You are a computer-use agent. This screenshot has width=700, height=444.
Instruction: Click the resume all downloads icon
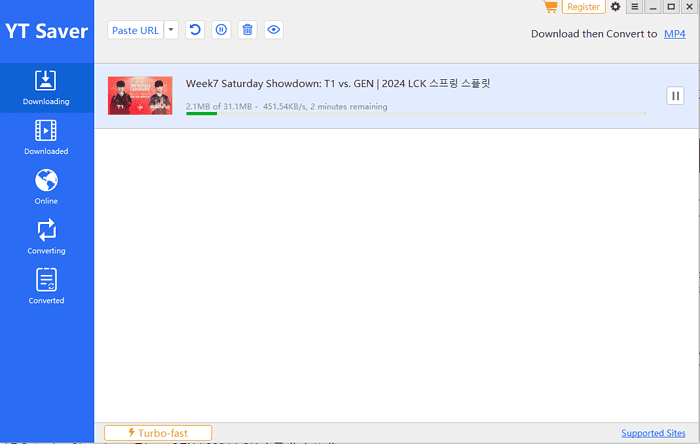196,30
